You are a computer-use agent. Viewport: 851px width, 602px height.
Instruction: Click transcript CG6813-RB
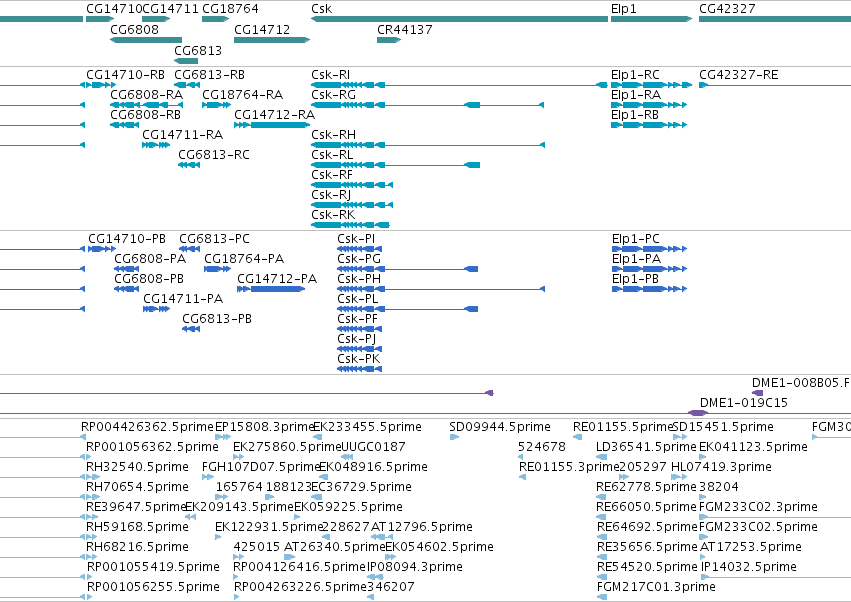click(209, 75)
